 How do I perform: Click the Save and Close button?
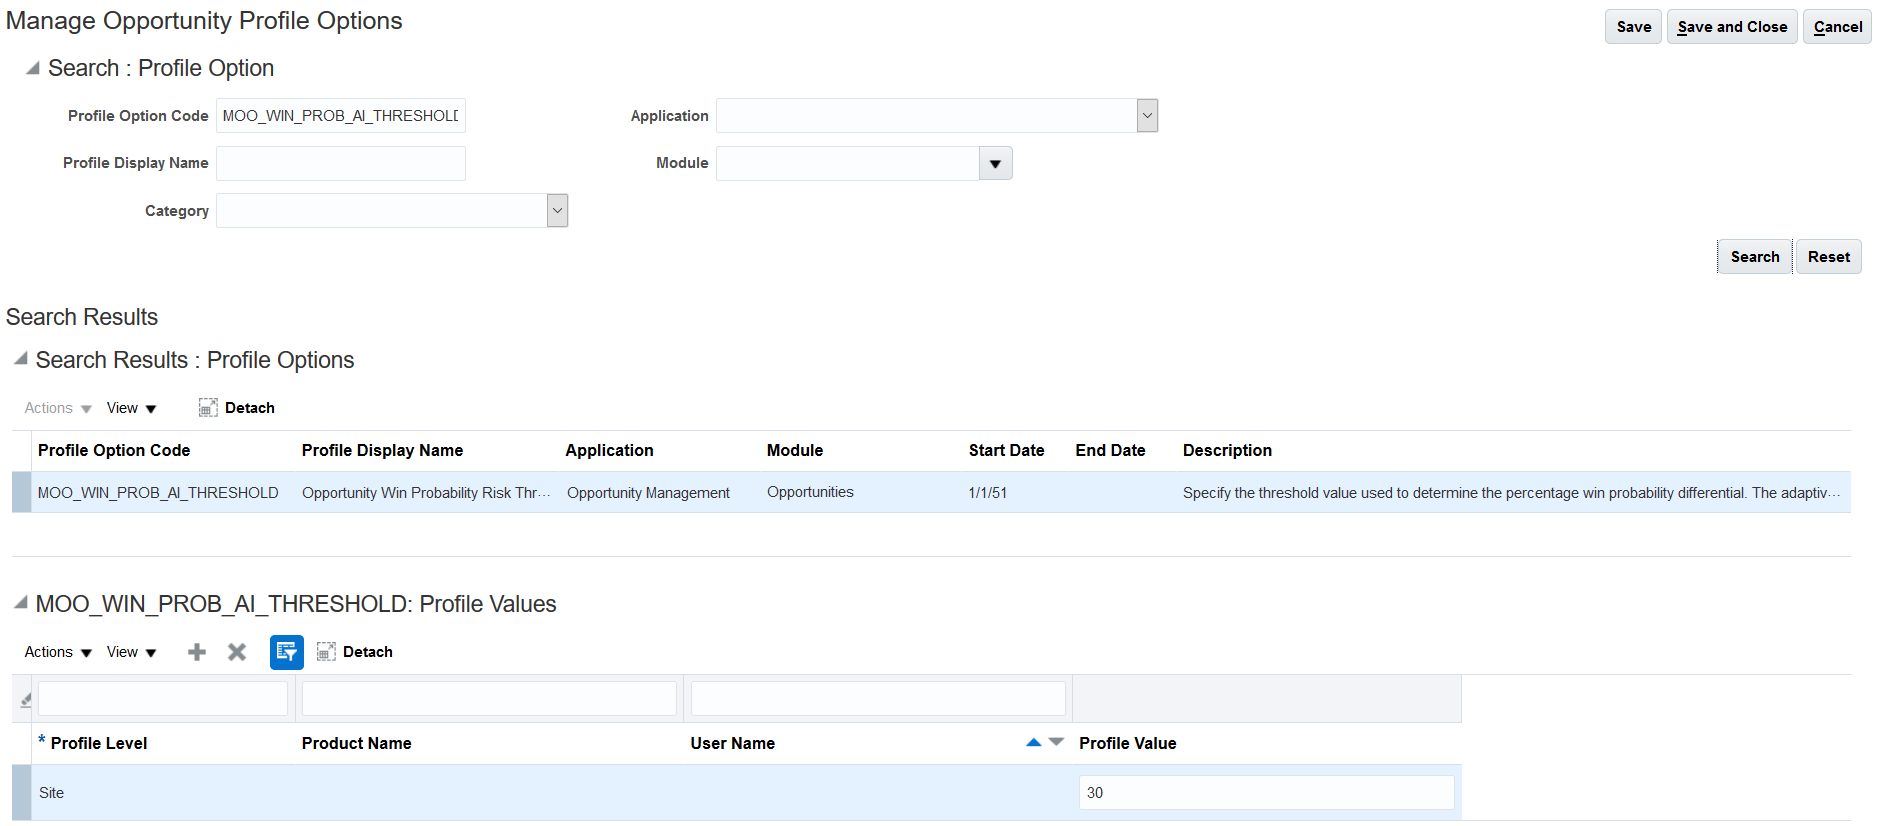[1731, 27]
